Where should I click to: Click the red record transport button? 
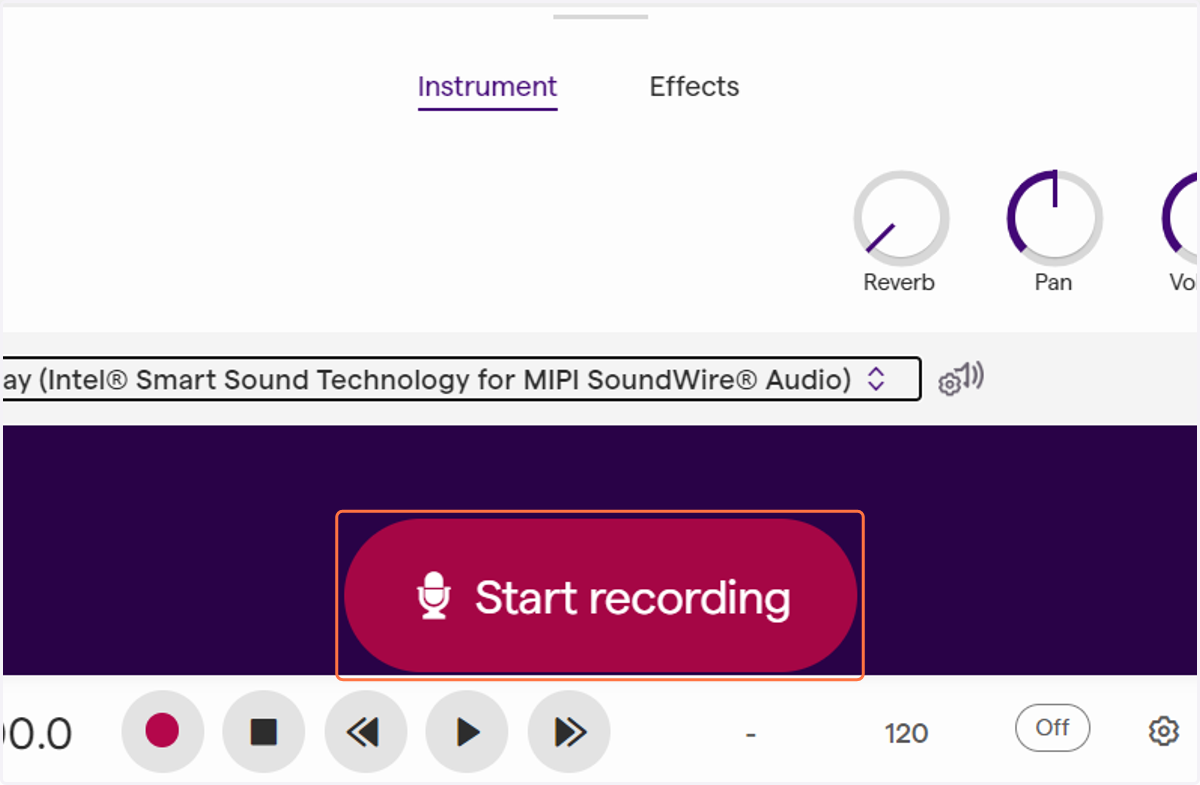162,732
